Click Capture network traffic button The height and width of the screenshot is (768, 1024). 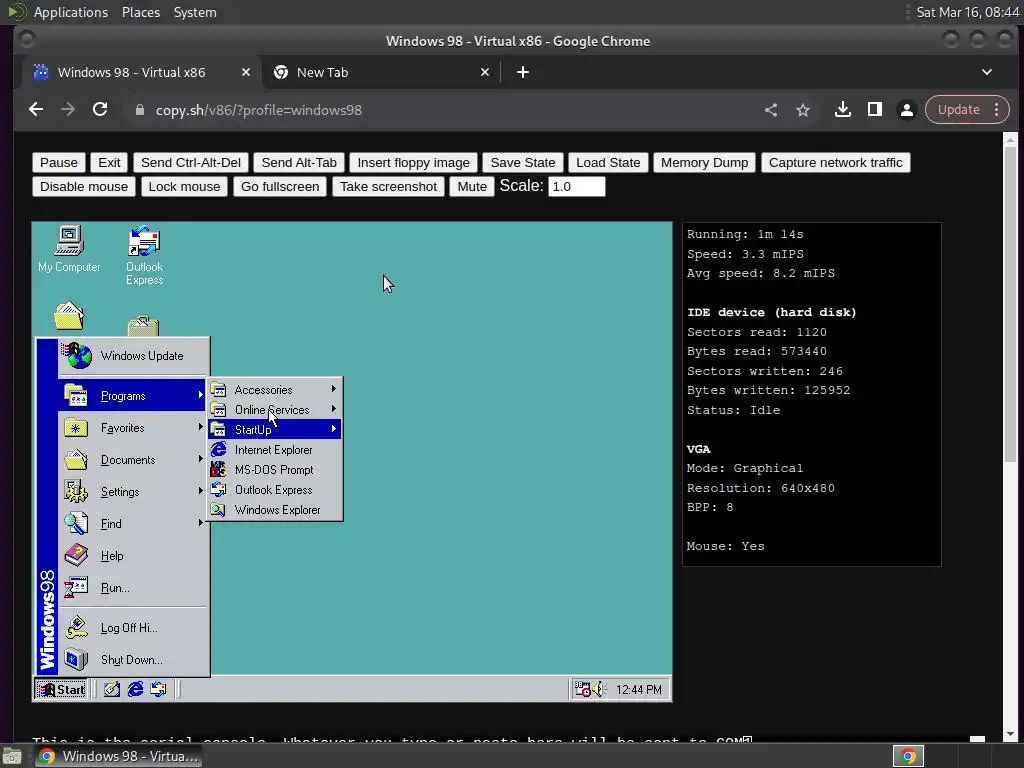click(x=835, y=163)
